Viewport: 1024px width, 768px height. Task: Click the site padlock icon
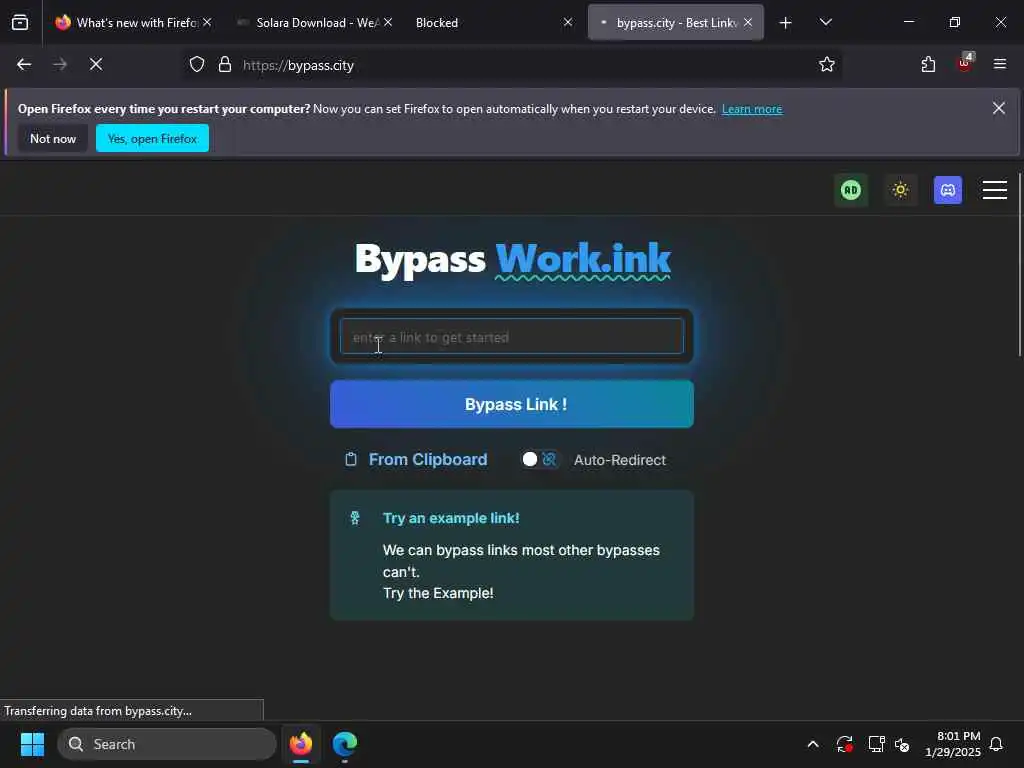click(225, 64)
